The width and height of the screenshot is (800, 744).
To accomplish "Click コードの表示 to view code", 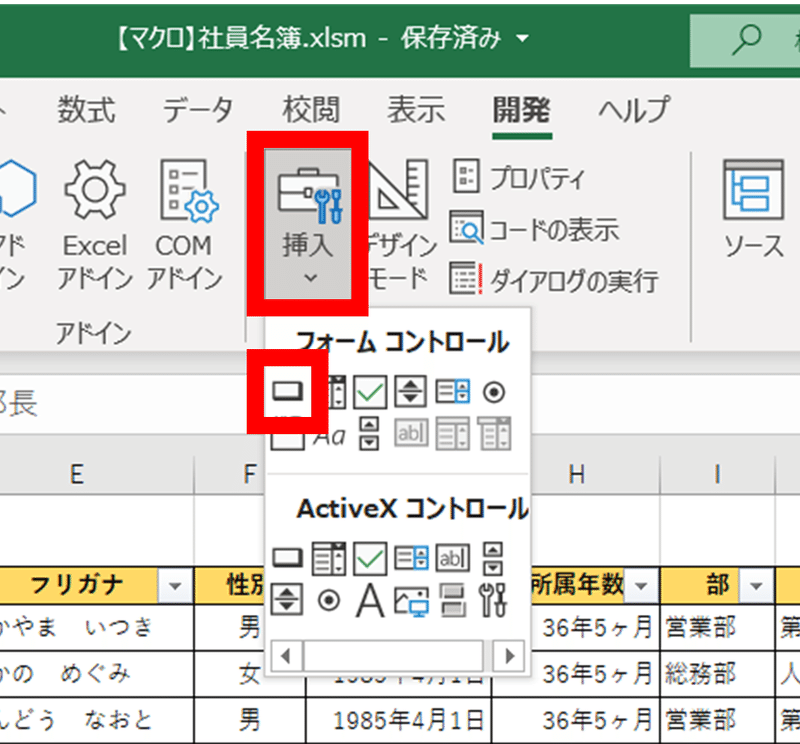I will click(535, 229).
